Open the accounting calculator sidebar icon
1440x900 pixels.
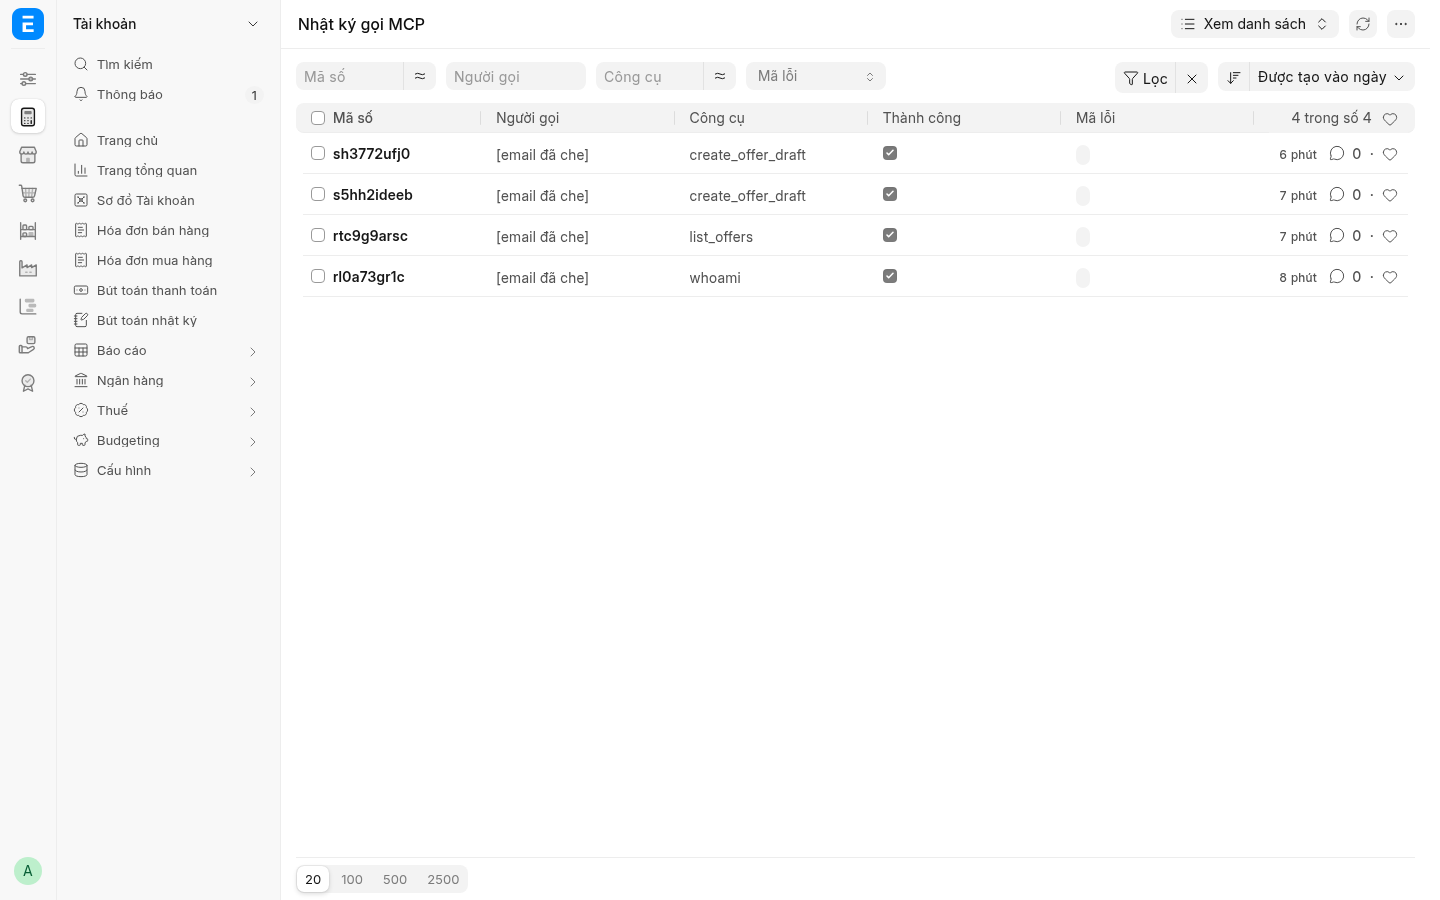[x=28, y=117]
